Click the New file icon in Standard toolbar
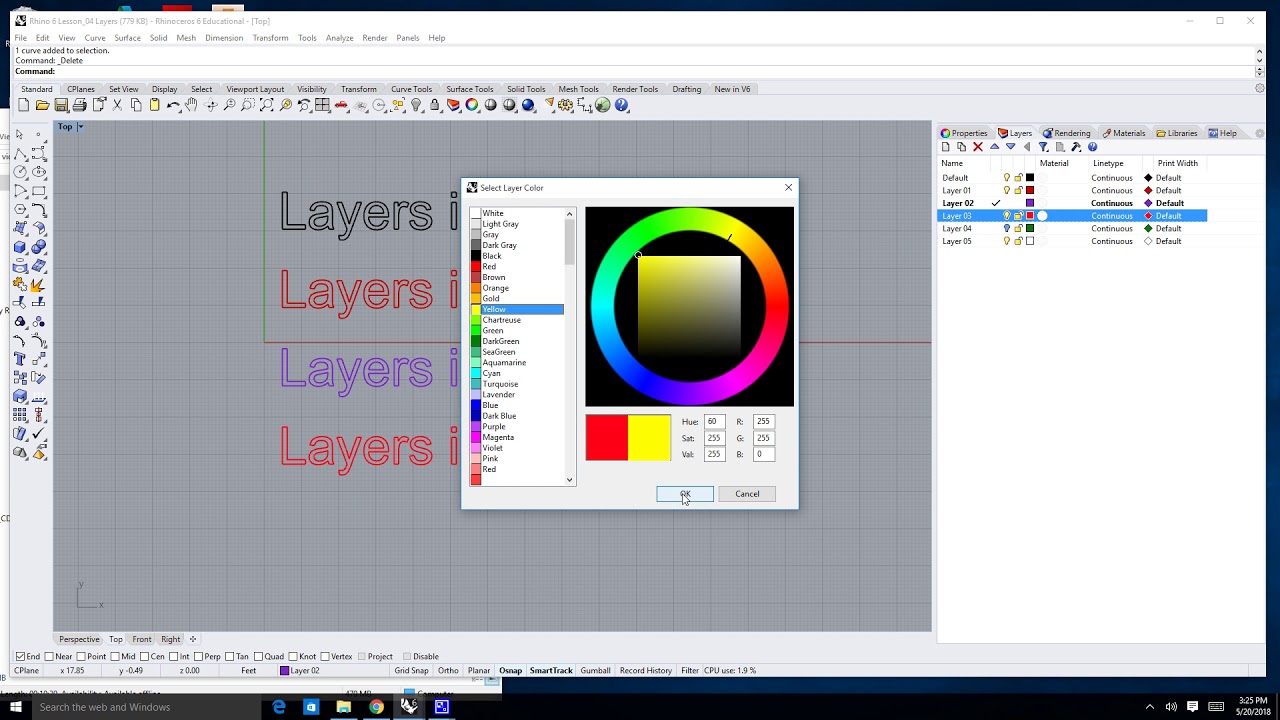The height and width of the screenshot is (720, 1280). 23,105
